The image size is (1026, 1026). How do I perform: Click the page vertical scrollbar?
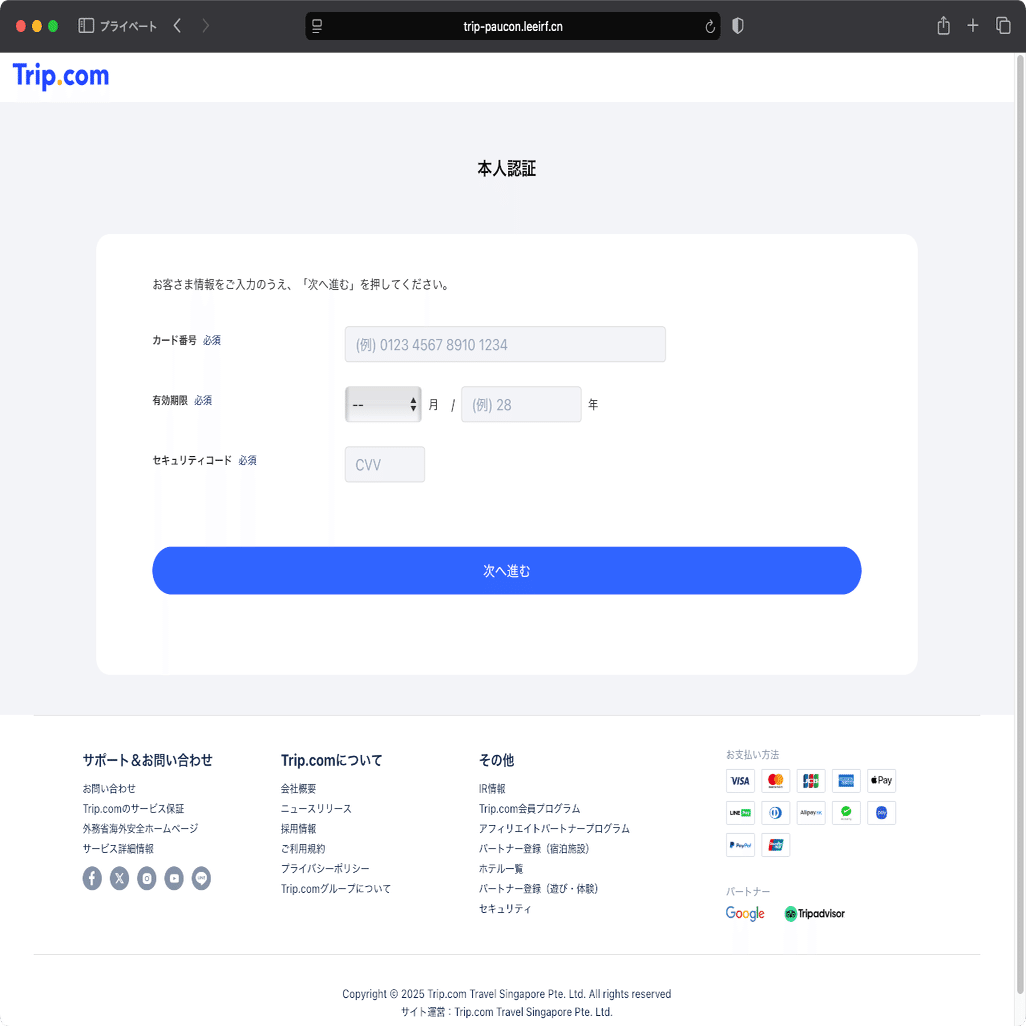(1019, 523)
